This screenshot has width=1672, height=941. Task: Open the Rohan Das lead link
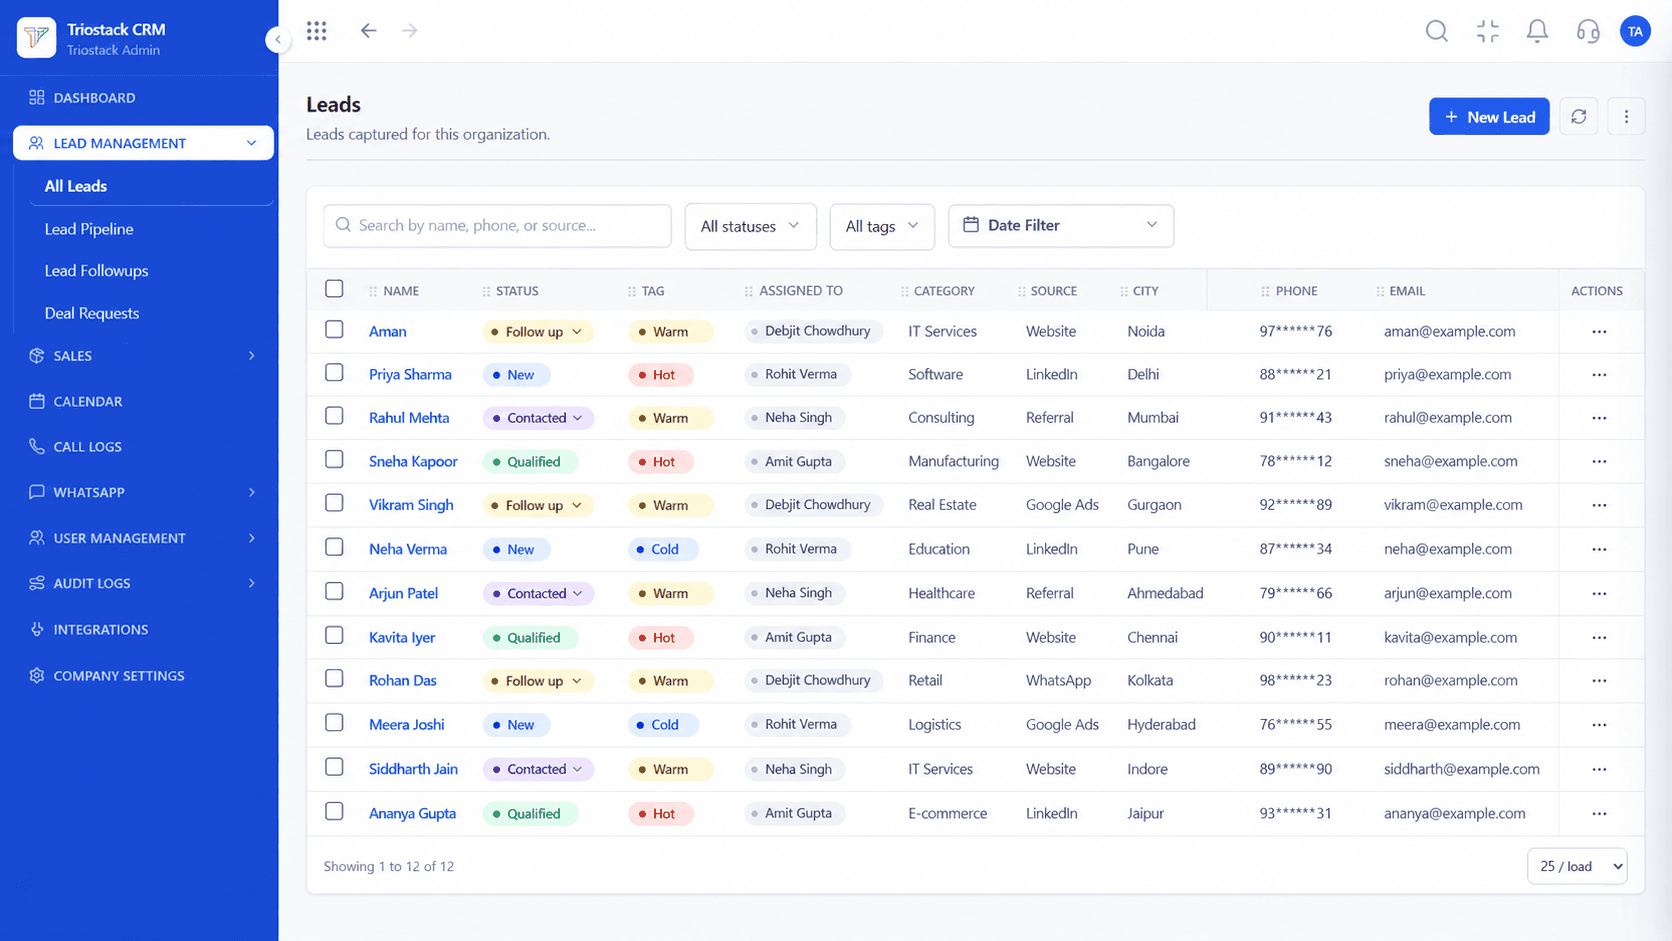click(x=403, y=681)
